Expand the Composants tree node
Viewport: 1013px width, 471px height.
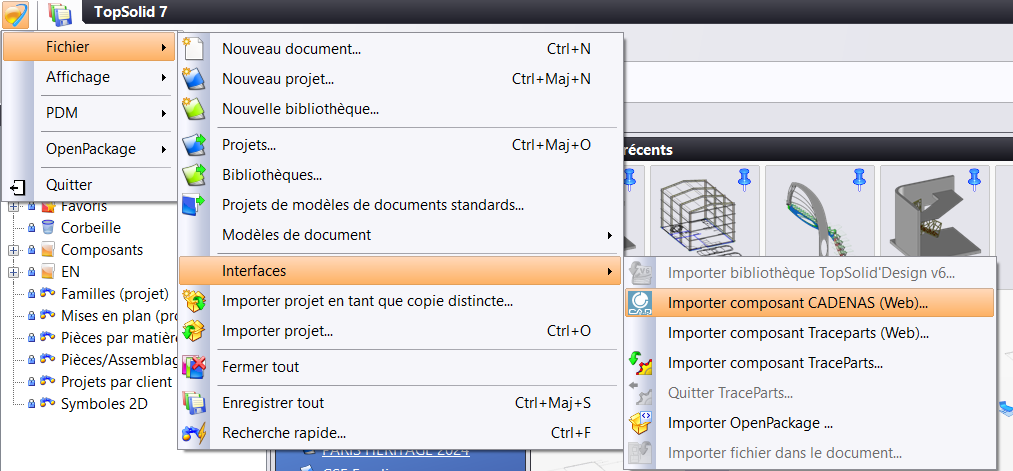coord(12,250)
